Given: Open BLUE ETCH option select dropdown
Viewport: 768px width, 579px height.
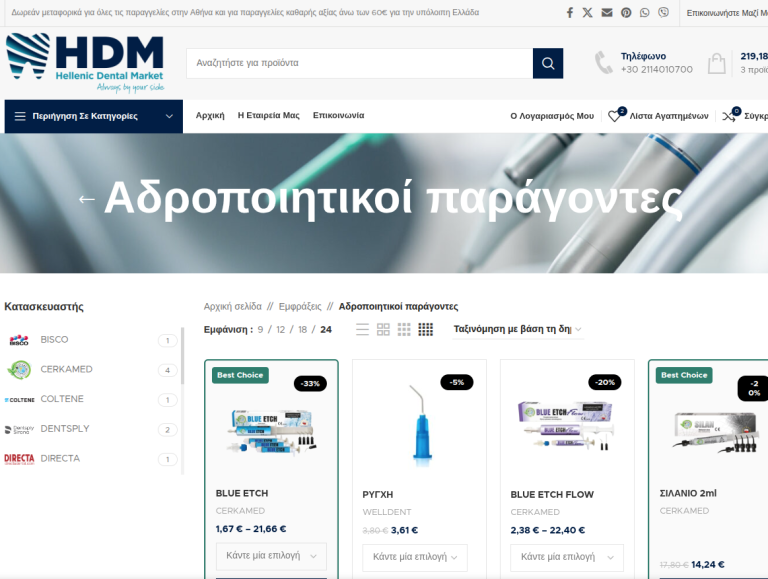Looking at the screenshot, I should [271, 556].
